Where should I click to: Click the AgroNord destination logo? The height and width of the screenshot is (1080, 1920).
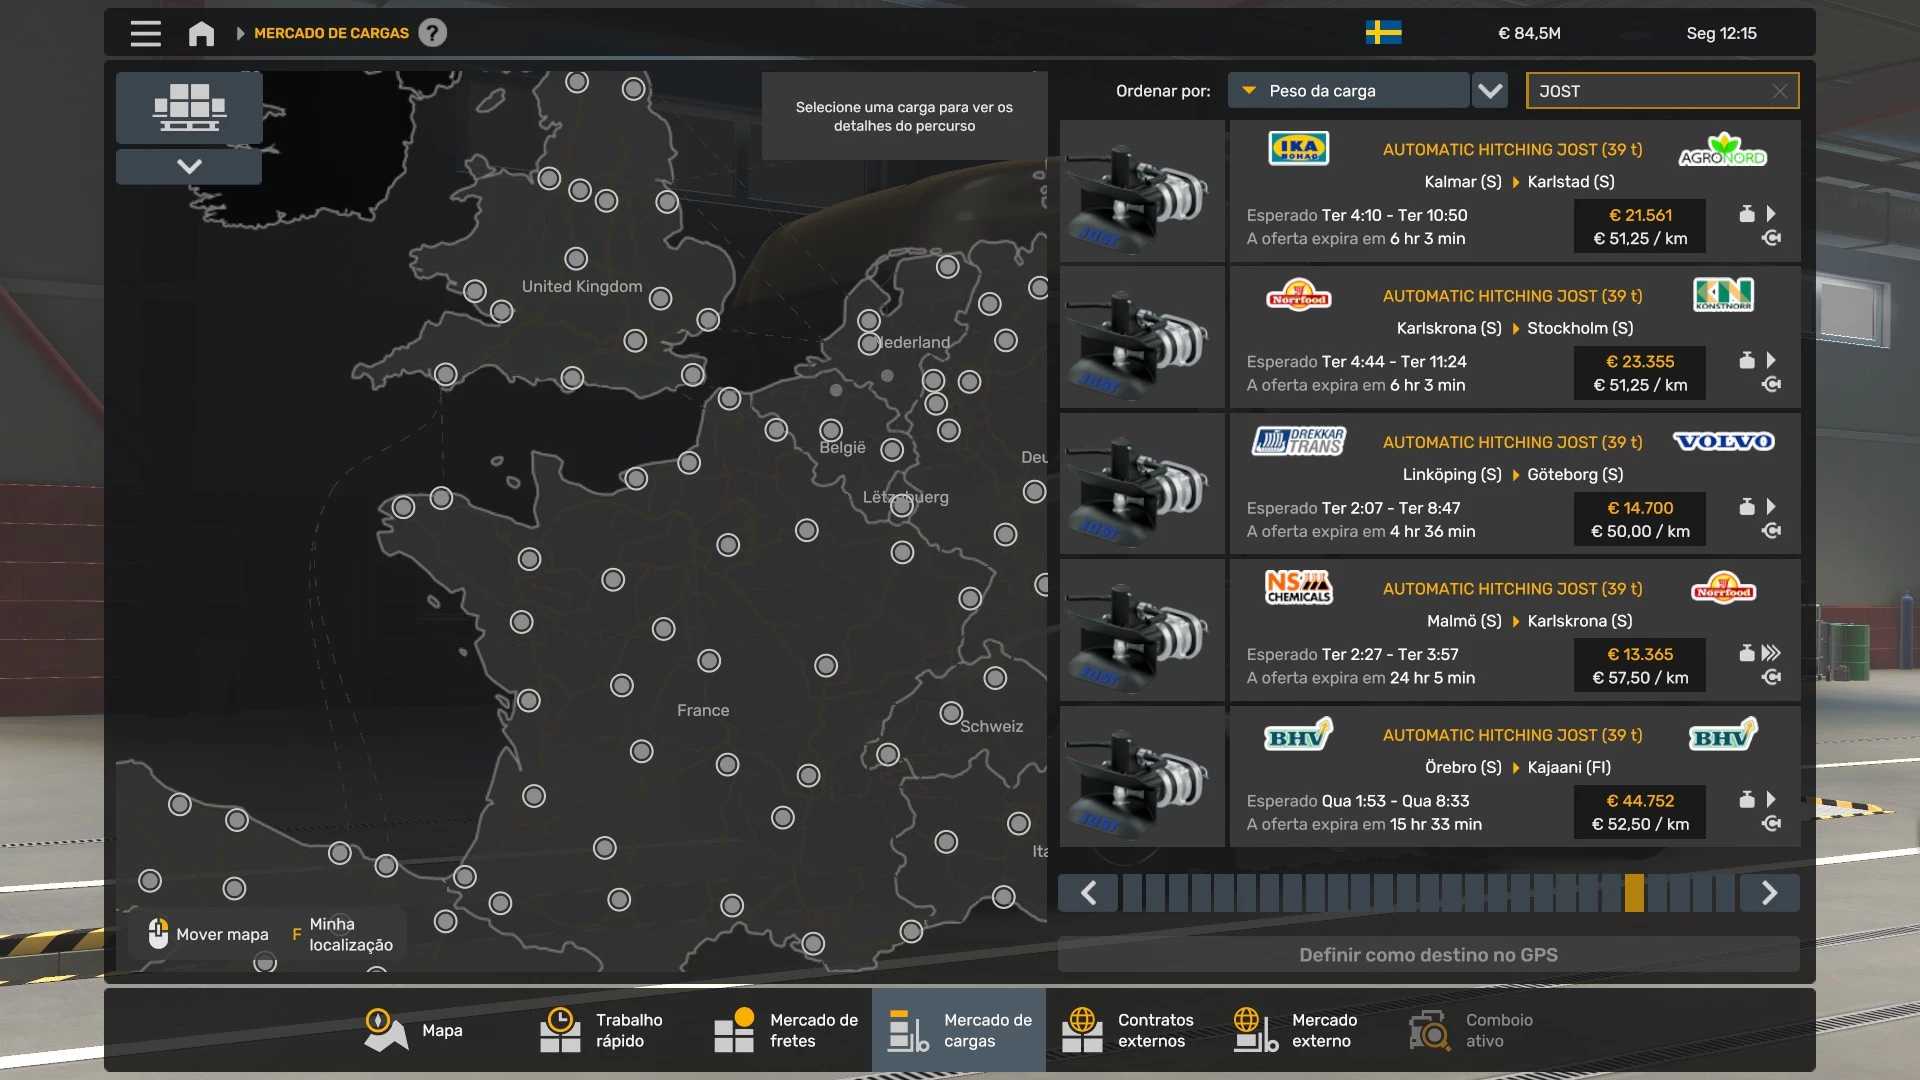1723,149
